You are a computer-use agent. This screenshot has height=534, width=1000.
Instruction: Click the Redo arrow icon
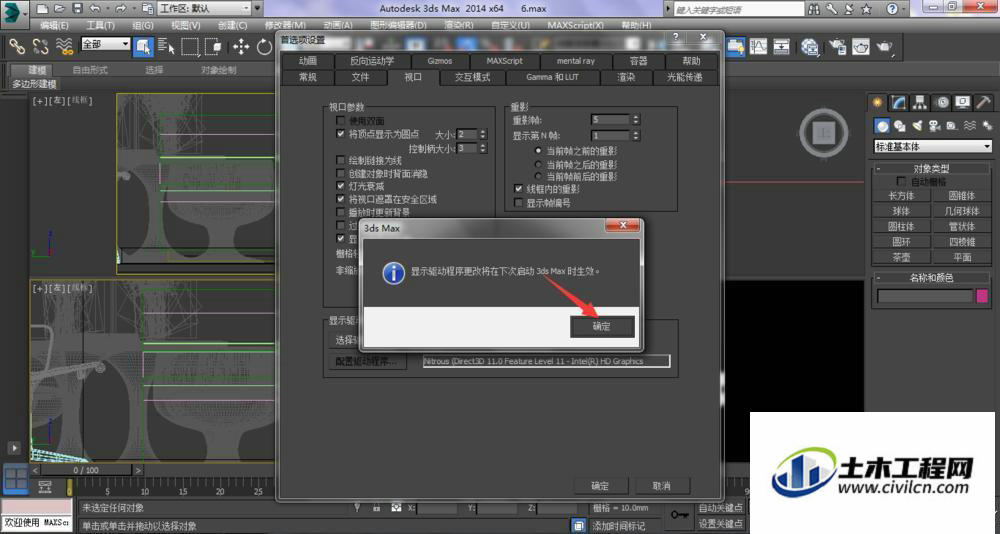point(121,8)
